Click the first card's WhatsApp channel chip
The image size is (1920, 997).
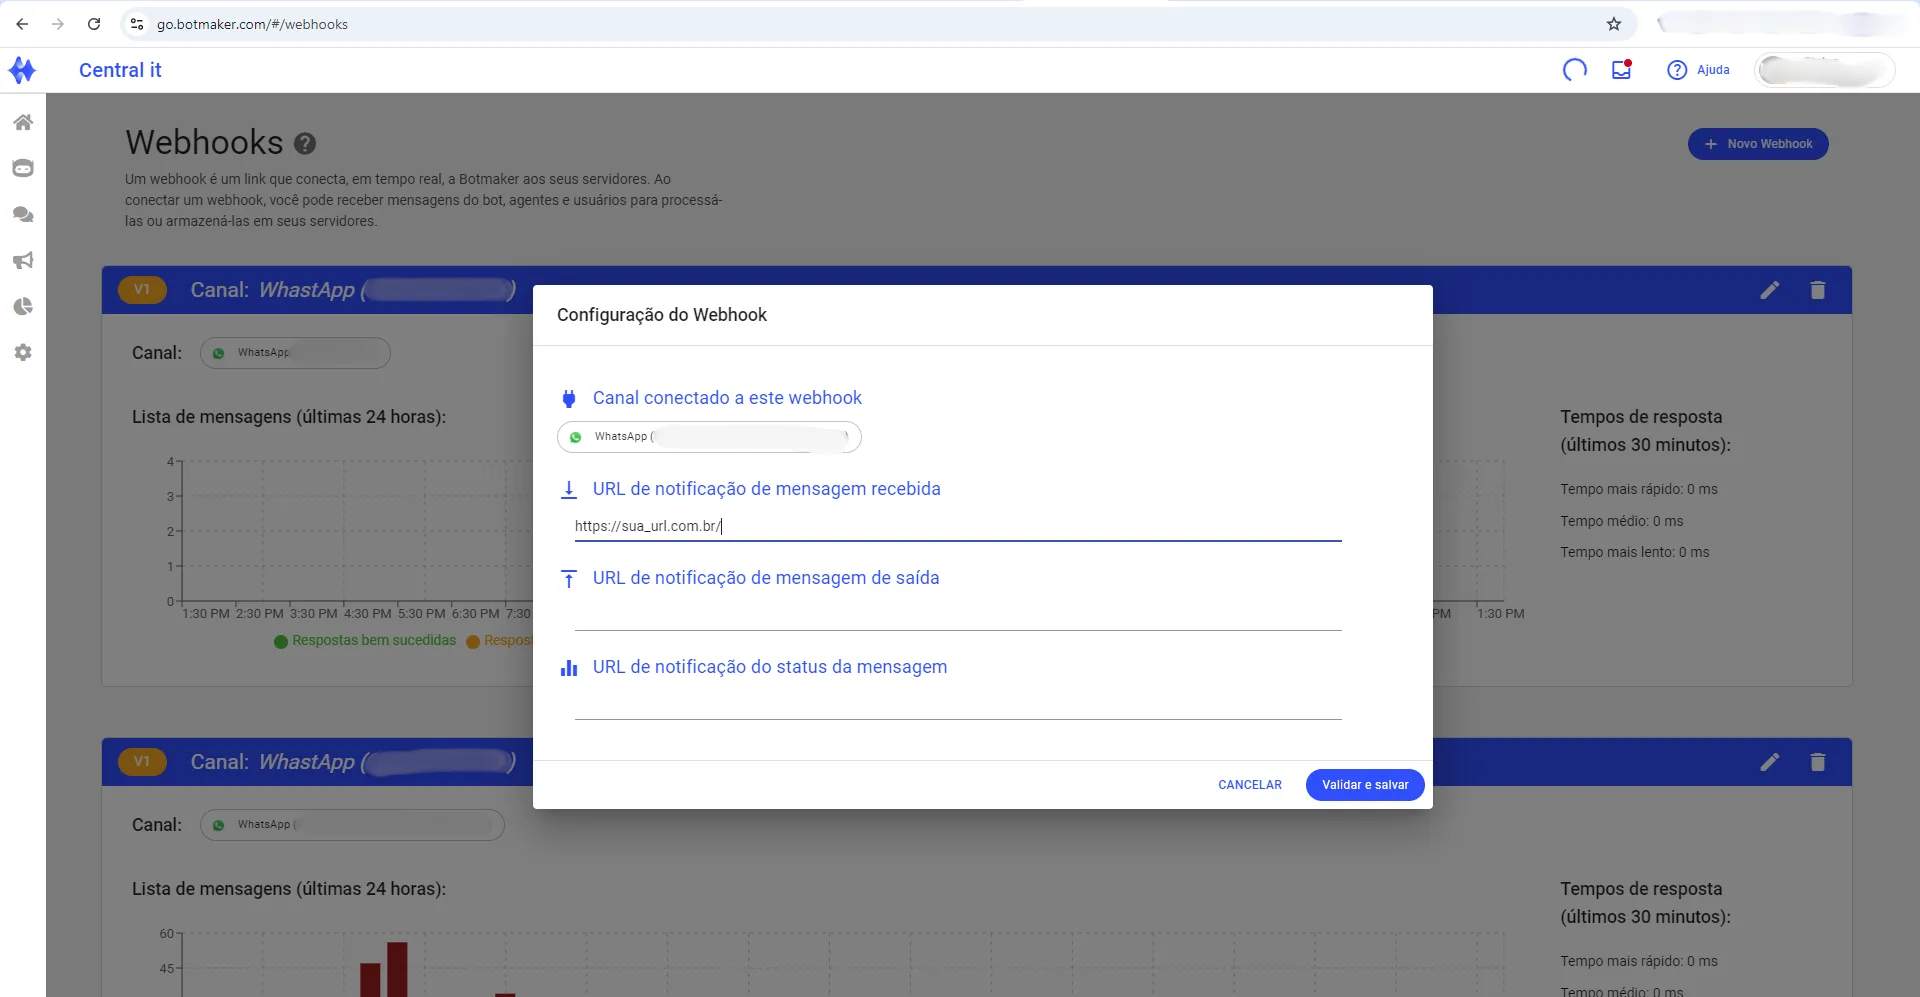coord(295,353)
